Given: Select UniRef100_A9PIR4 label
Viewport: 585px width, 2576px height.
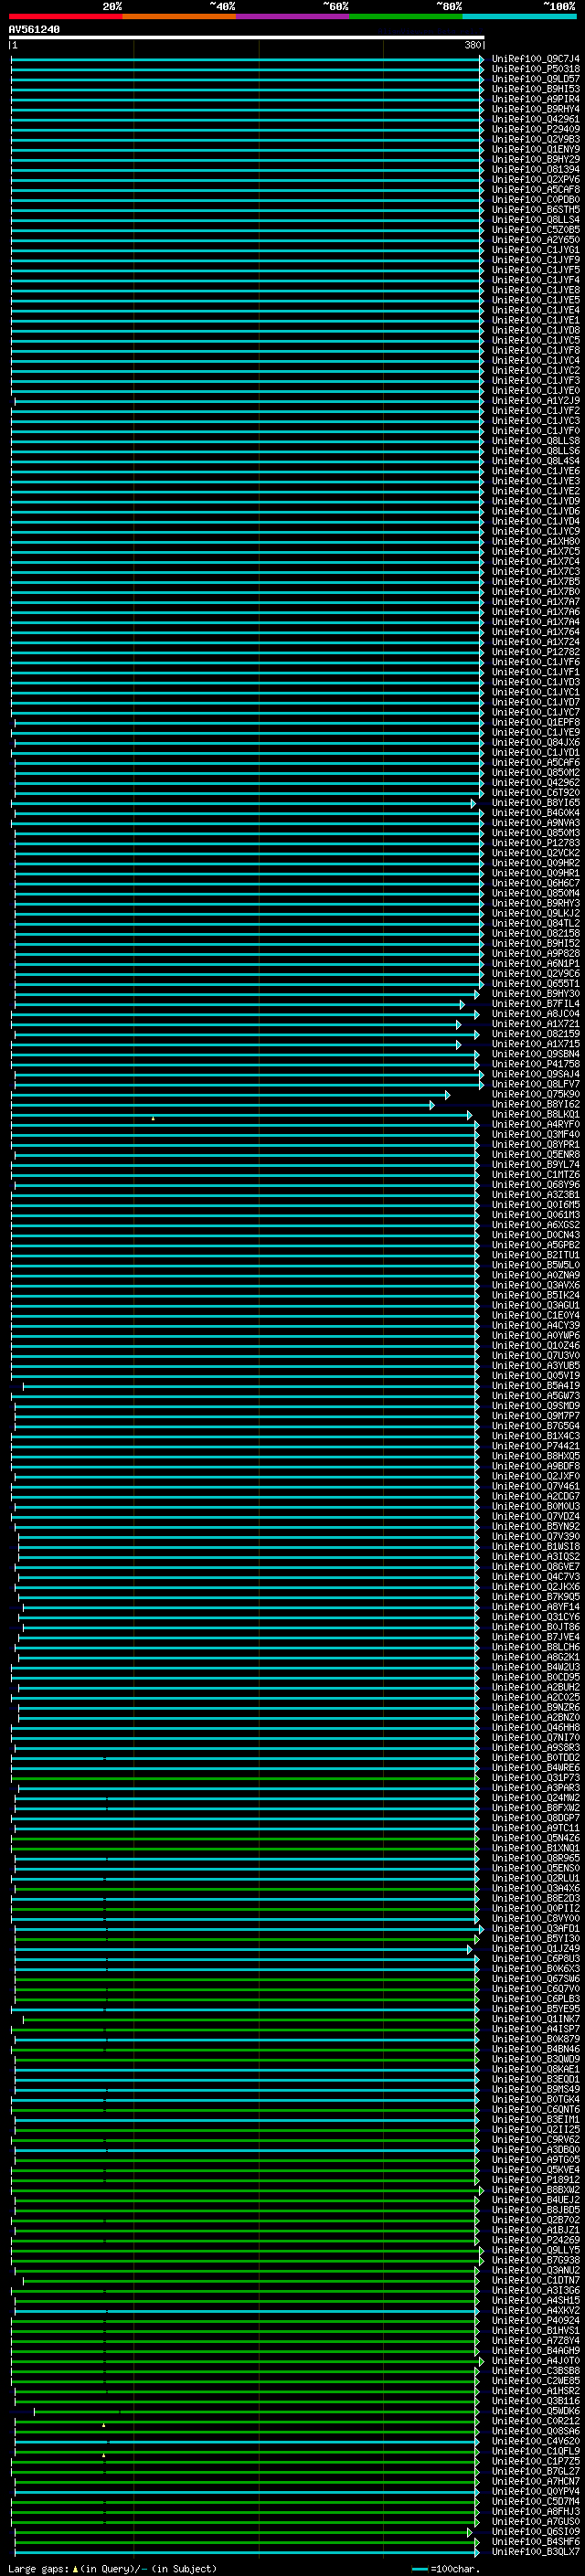Looking at the screenshot, I should 535,99.
